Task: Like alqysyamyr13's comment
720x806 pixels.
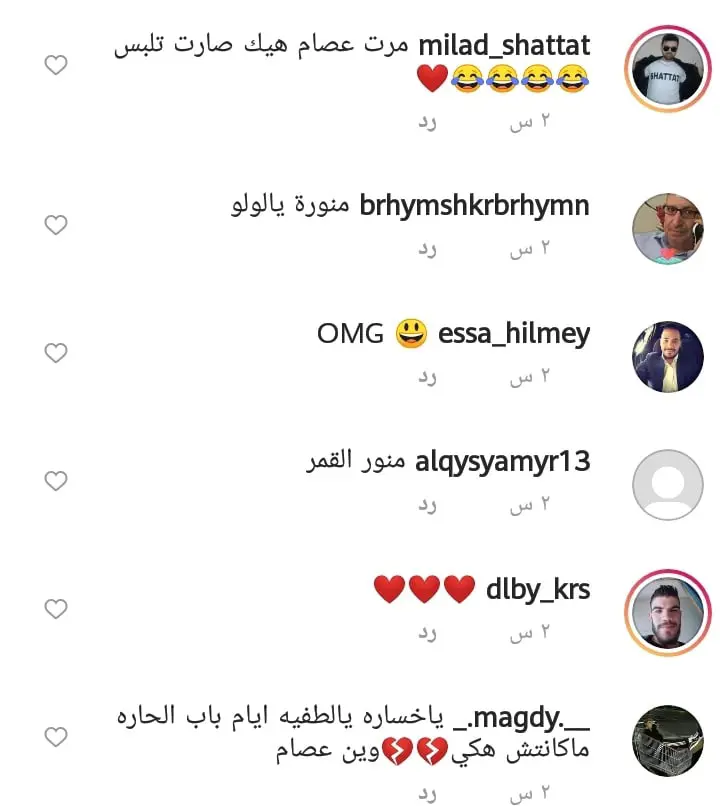Action: (56, 481)
